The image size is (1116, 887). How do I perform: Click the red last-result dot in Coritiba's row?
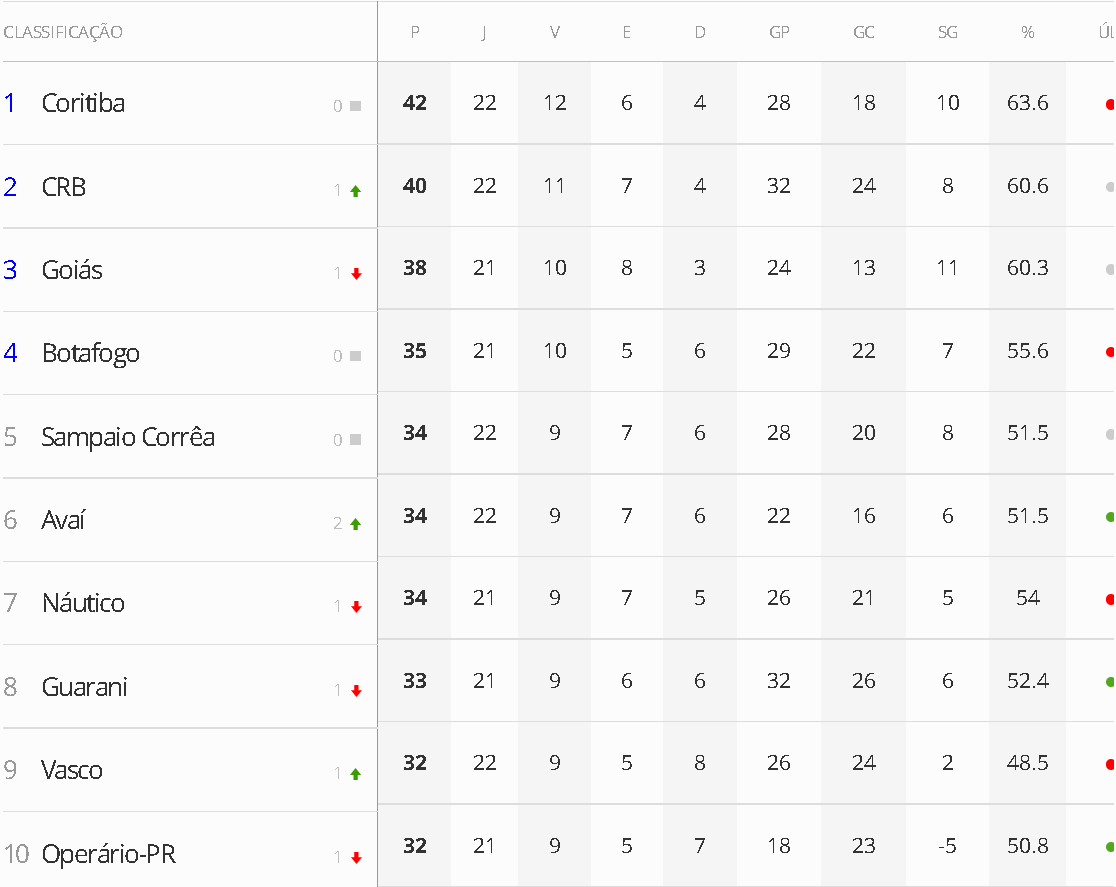(x=1109, y=103)
